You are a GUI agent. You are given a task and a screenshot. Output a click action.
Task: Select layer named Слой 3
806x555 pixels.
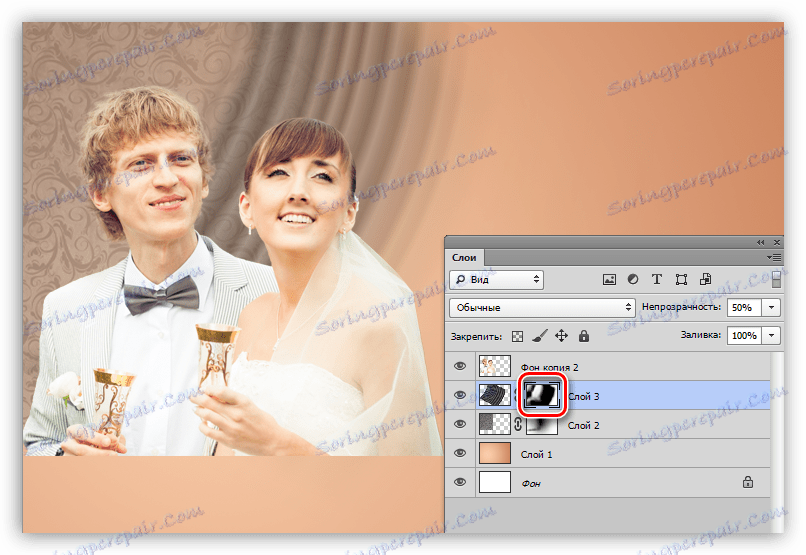click(x=584, y=396)
